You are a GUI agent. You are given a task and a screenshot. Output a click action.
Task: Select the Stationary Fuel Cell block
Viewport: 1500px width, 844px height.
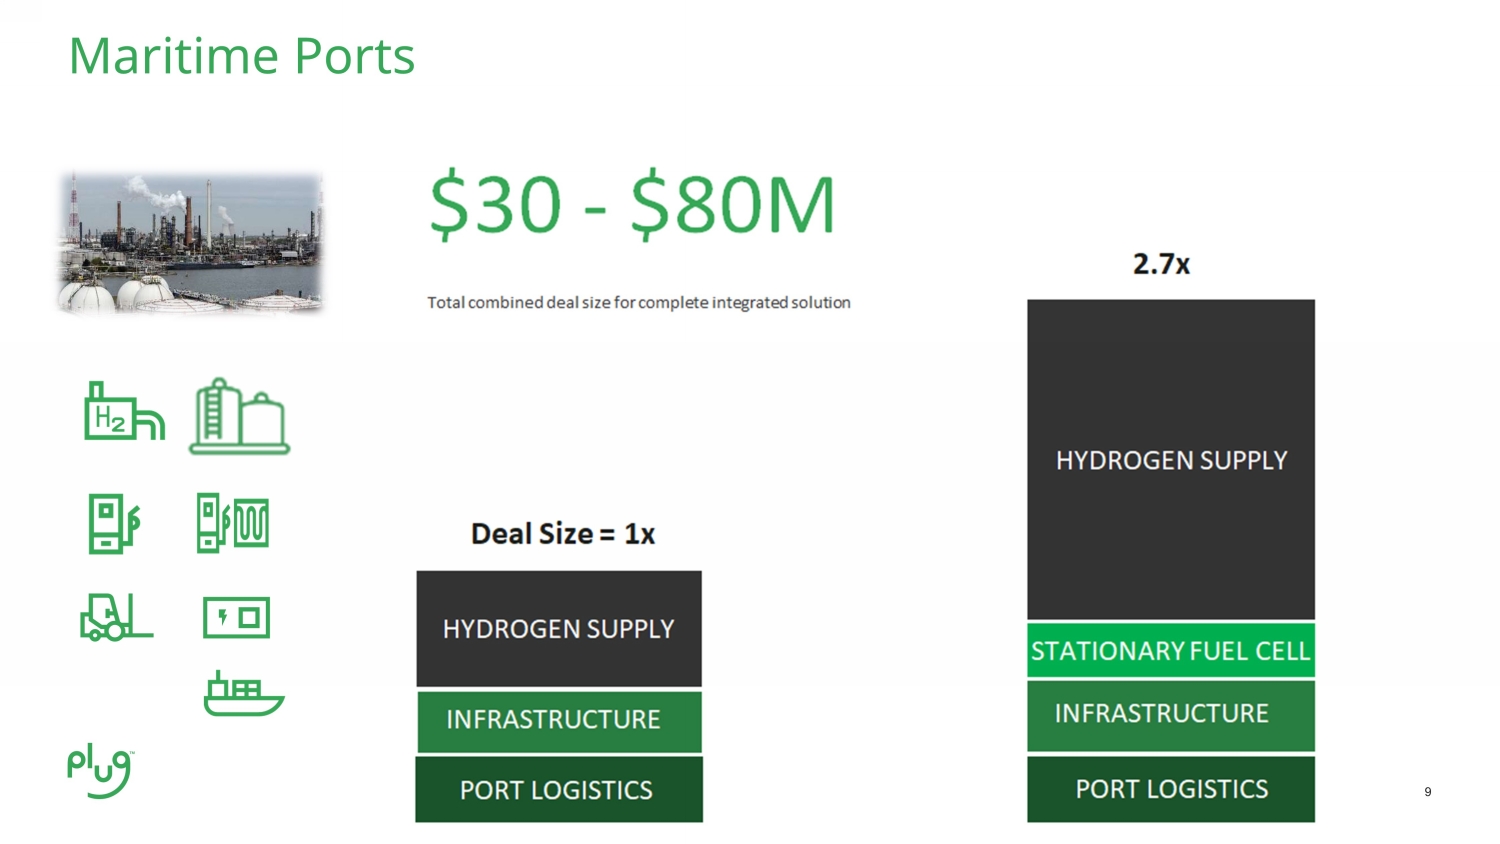(x=1171, y=651)
